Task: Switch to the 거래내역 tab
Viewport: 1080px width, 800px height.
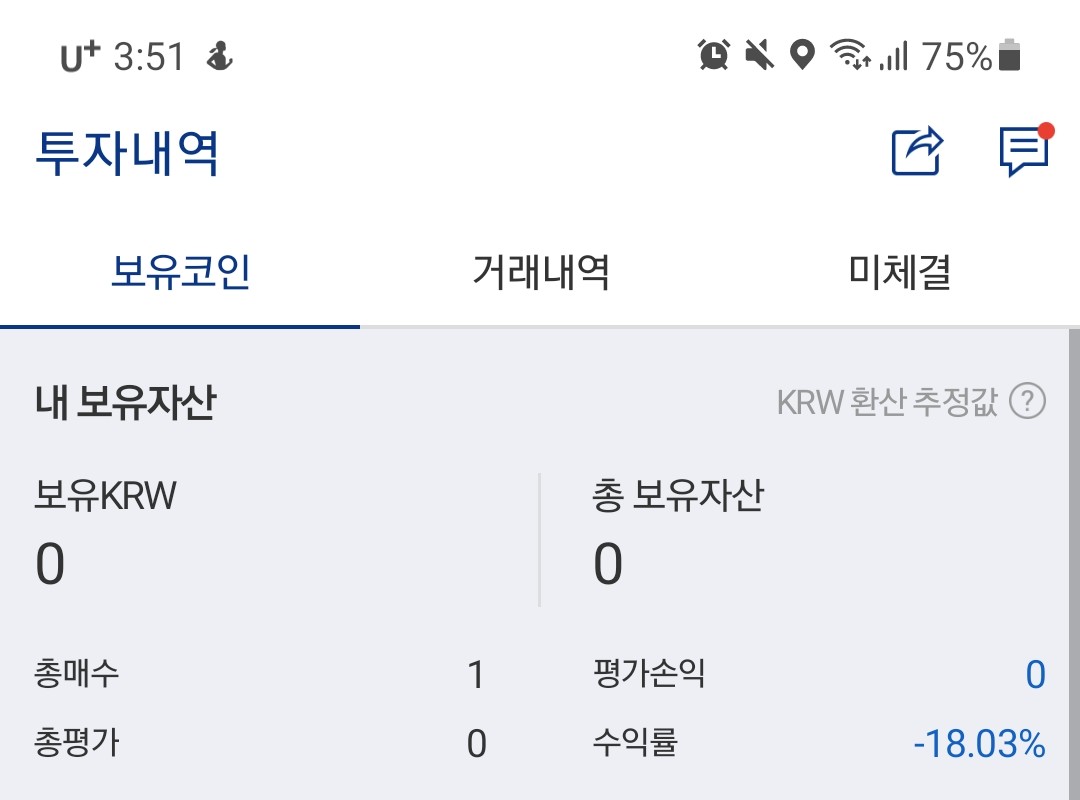Action: (x=540, y=272)
